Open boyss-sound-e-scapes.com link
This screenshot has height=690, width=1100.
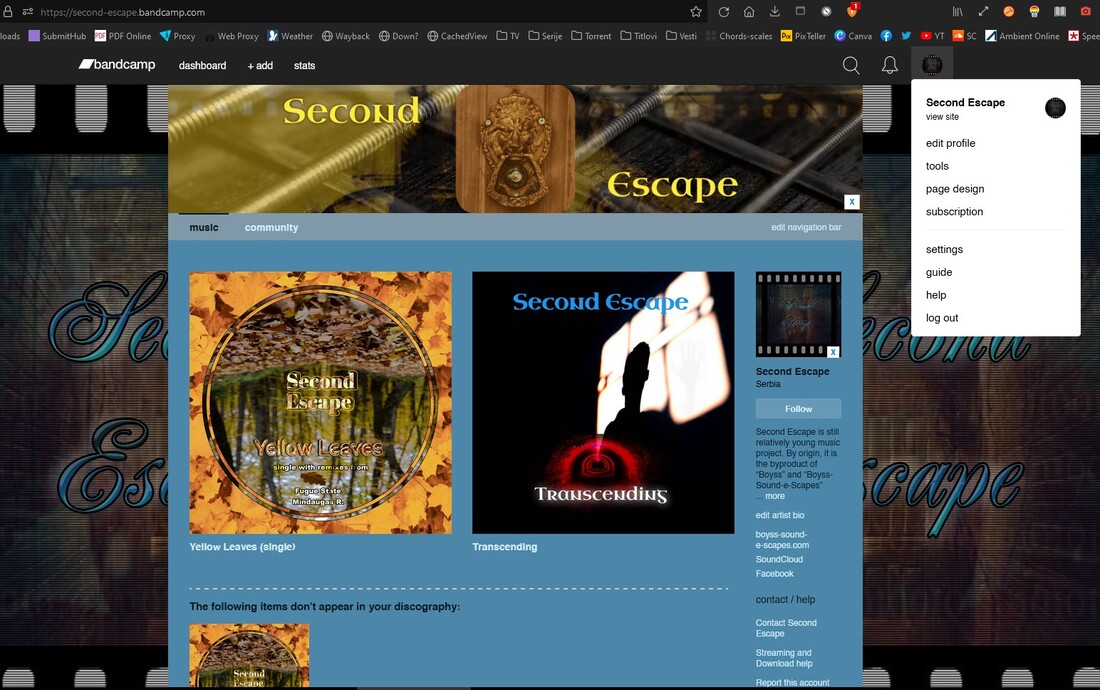[x=782, y=540]
